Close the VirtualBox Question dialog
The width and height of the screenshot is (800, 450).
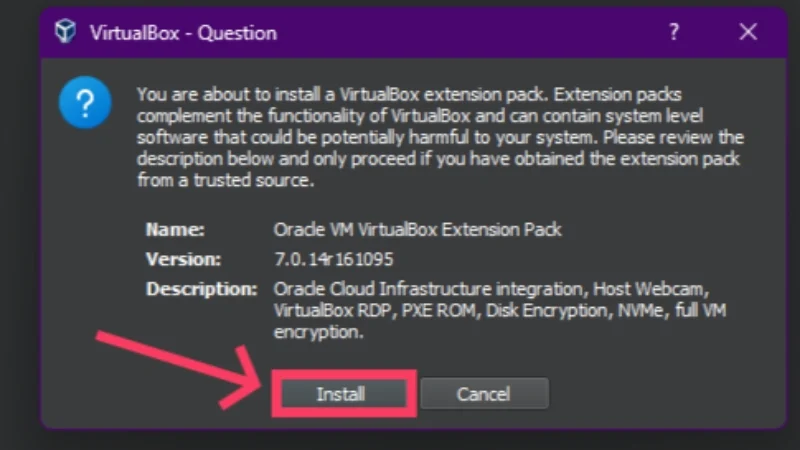(x=748, y=33)
